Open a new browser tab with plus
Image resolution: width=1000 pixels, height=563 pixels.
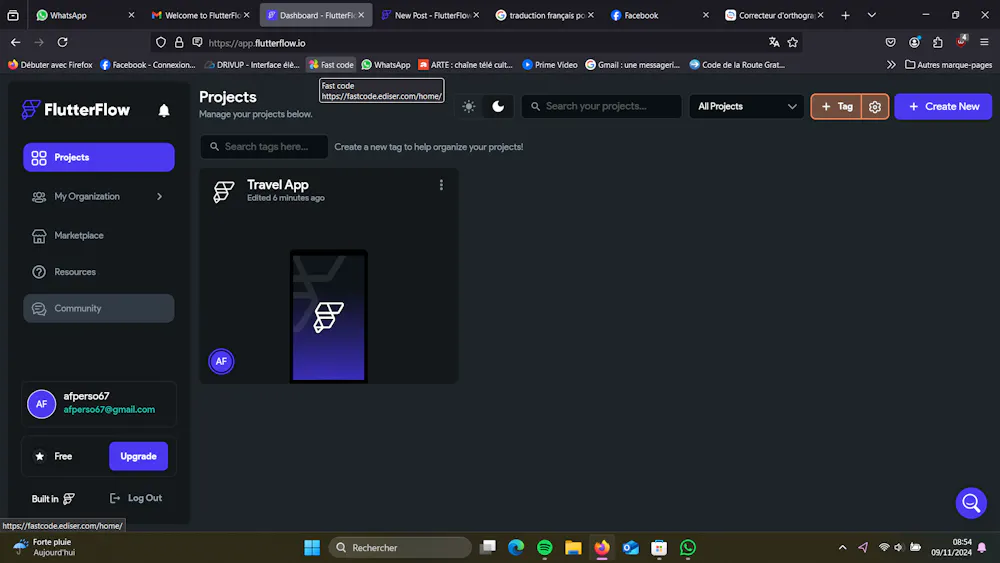845,15
